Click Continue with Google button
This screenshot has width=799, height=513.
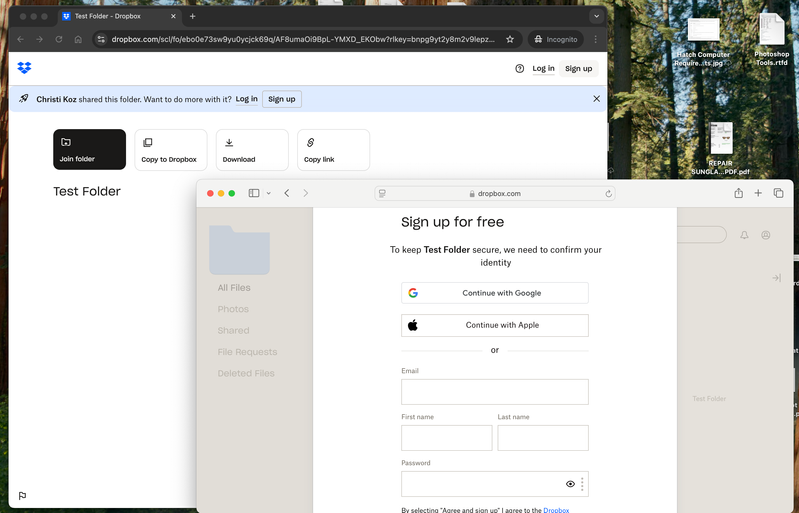coord(494,293)
